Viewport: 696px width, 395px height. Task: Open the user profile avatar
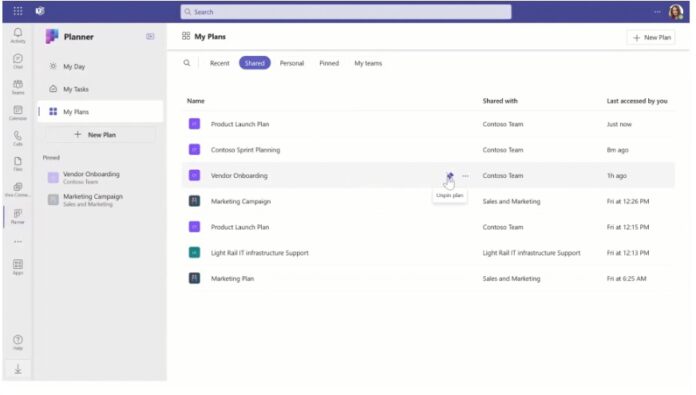point(676,12)
